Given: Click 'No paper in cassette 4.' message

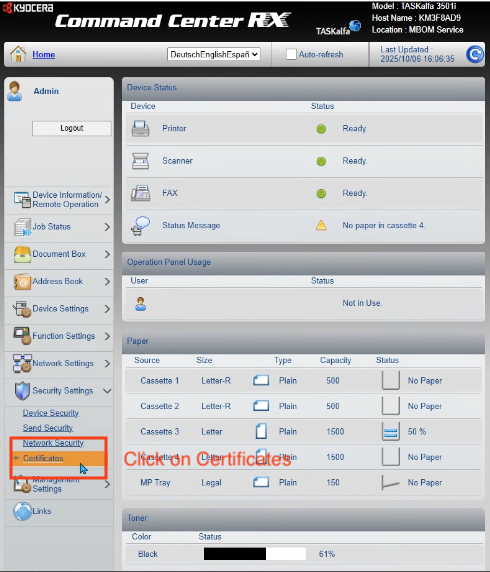Looking at the screenshot, I should click(x=384, y=225).
